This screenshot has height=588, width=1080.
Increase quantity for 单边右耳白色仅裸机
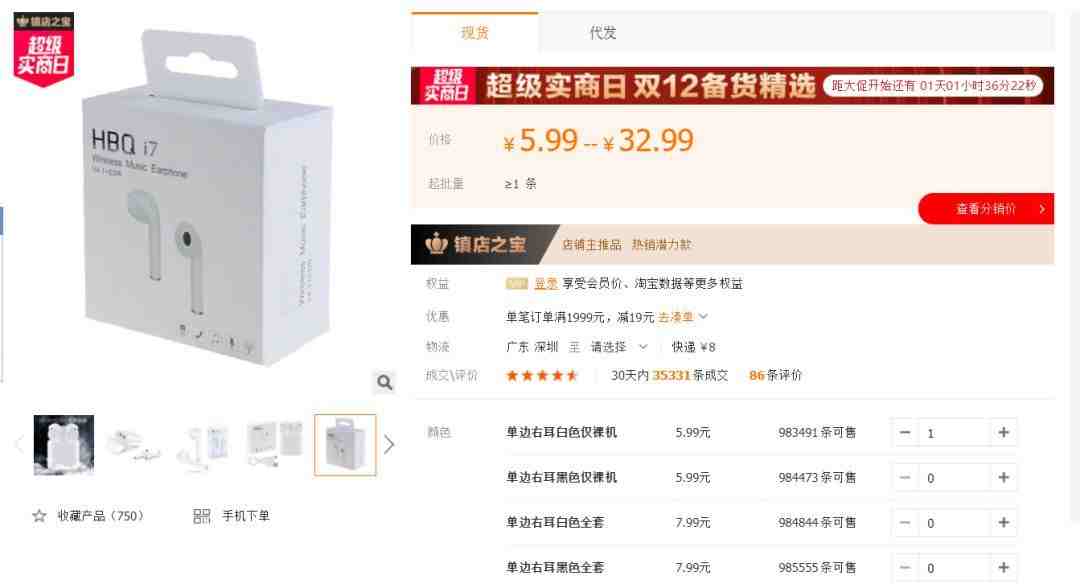coord(1004,432)
